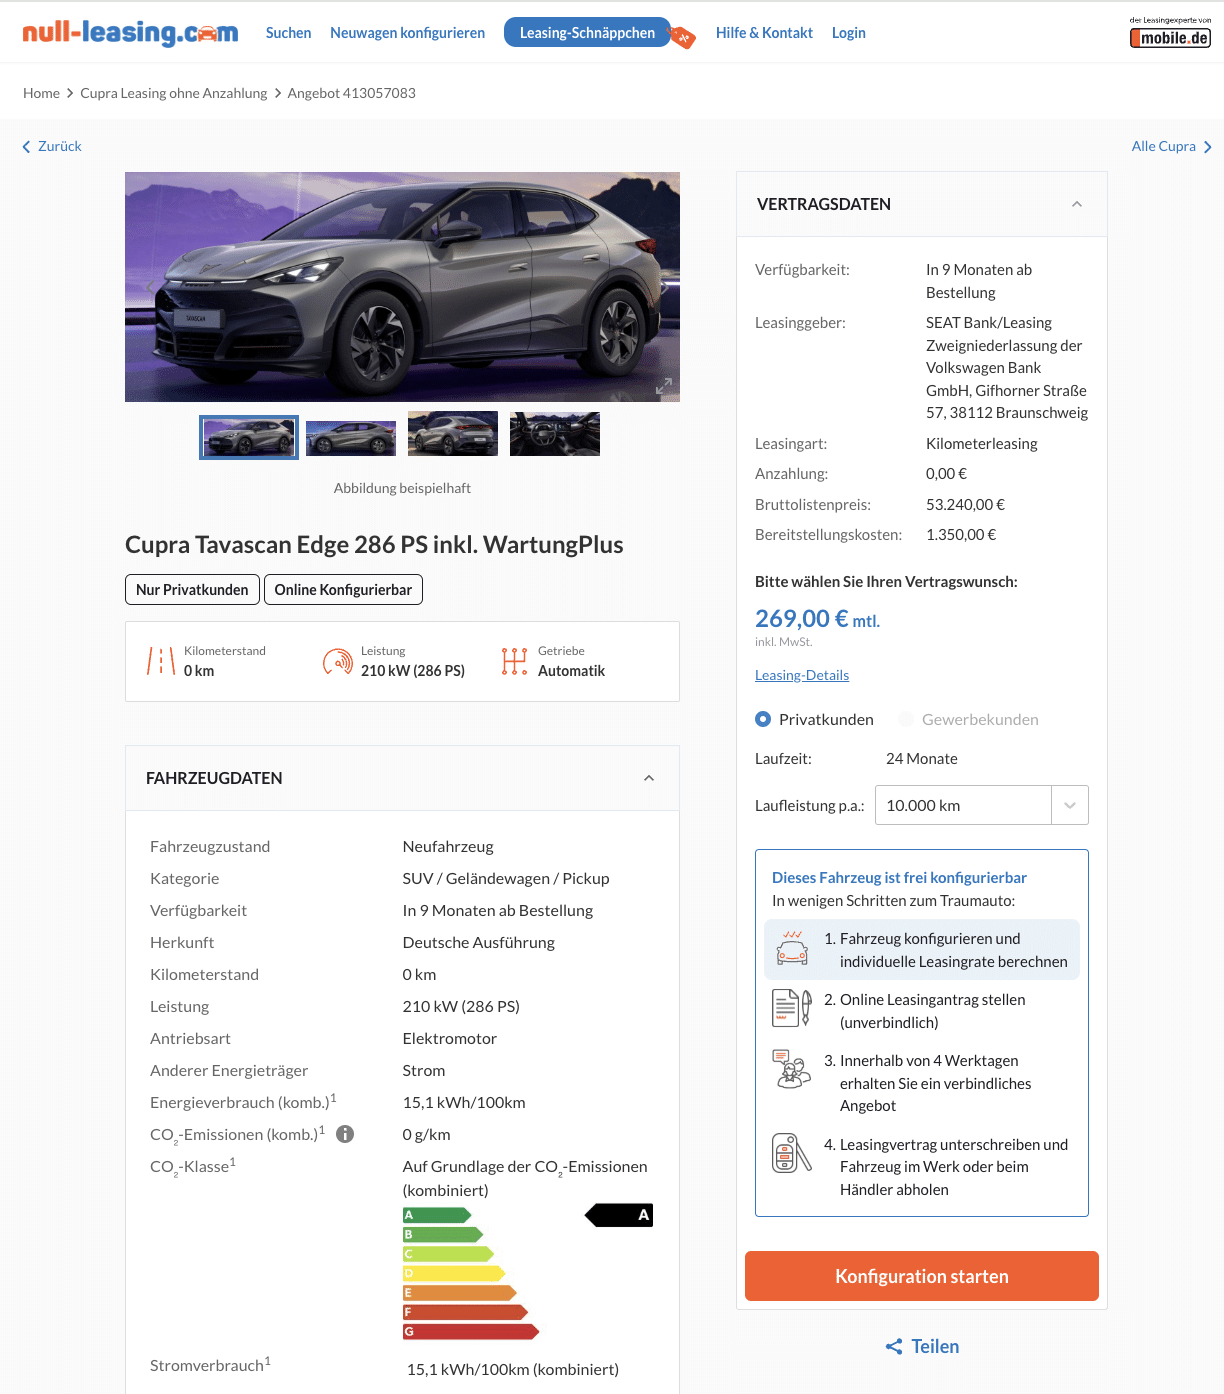
Task: Click the Deutsche Ausführung value
Action: click(478, 942)
